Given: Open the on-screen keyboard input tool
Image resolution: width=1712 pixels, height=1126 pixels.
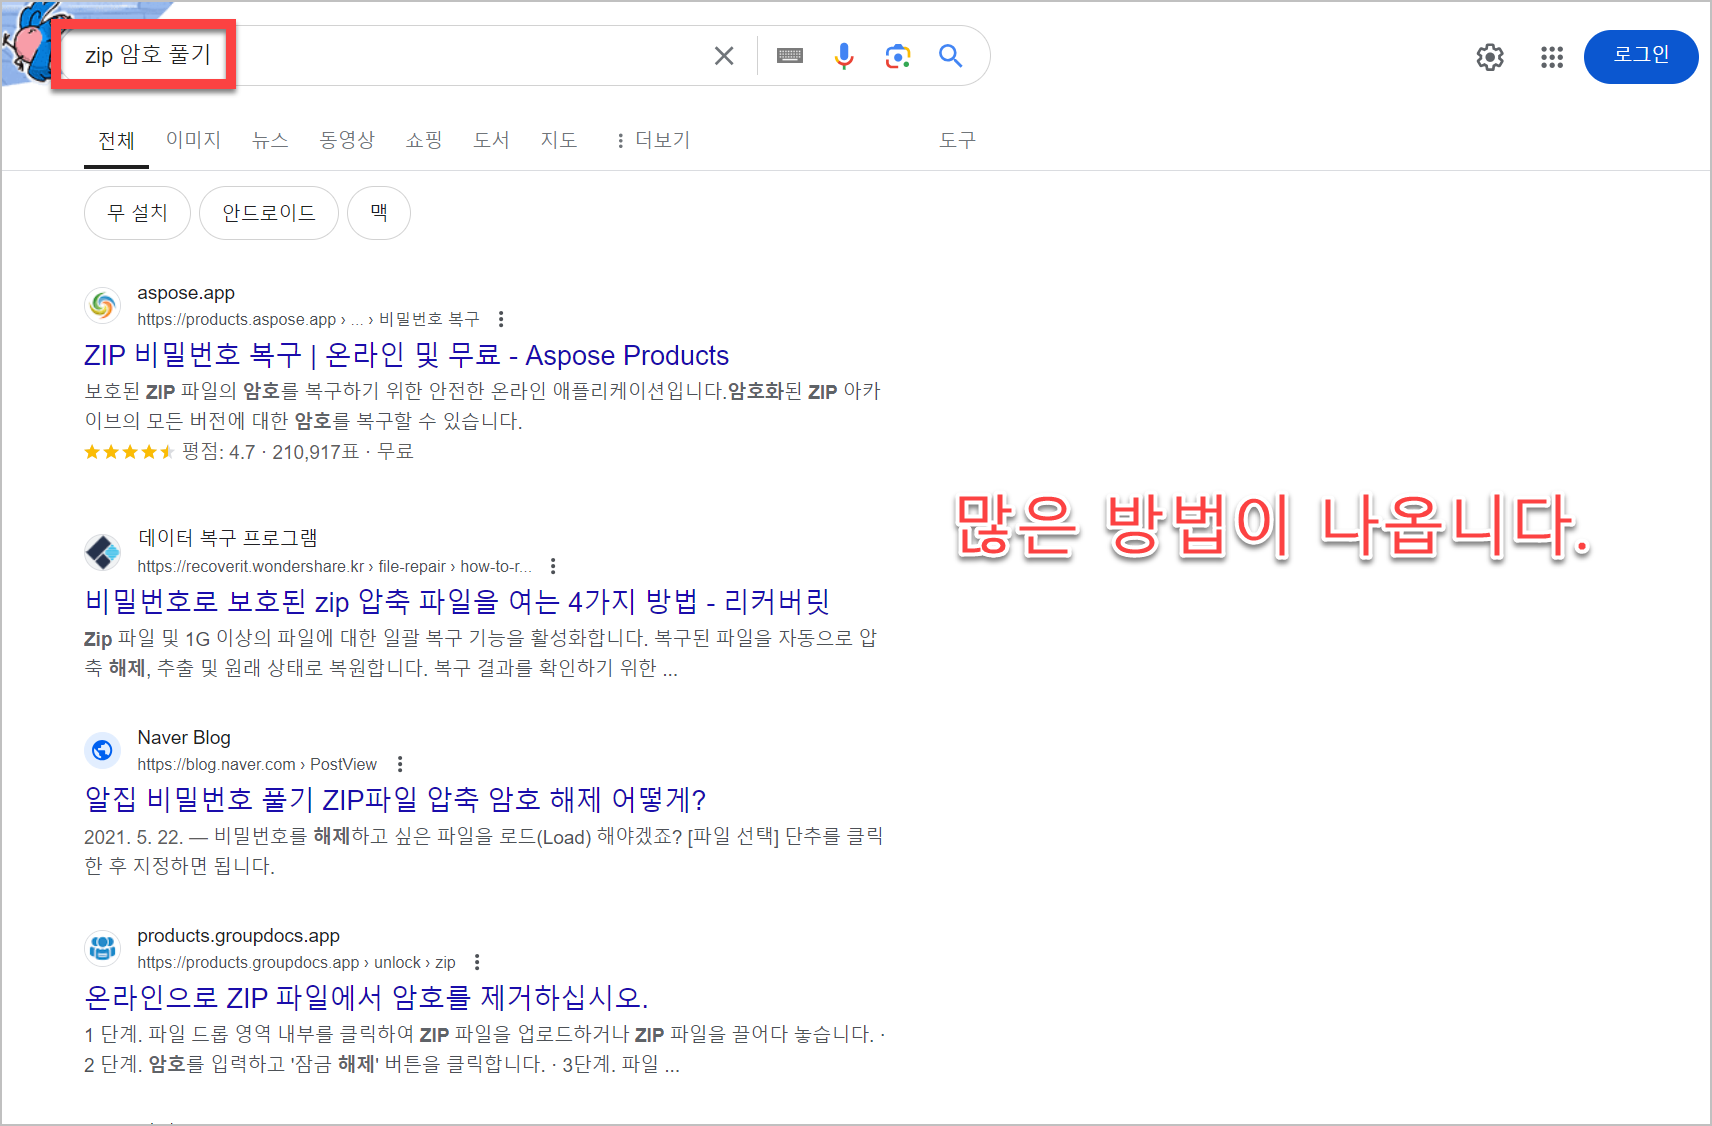Looking at the screenshot, I should 790,56.
